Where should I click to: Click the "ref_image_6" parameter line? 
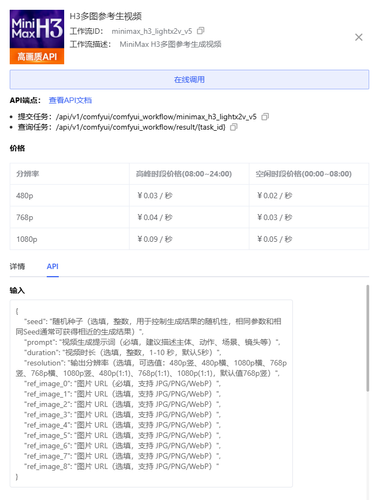click(x=122, y=446)
